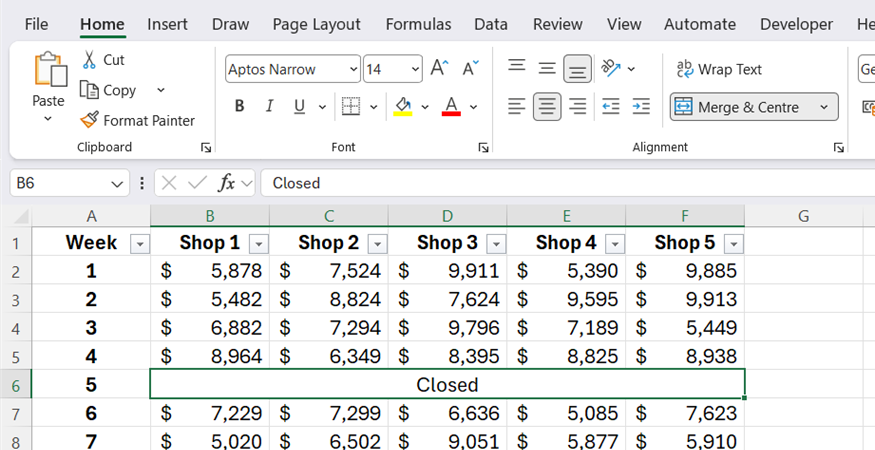Expand the borders options arrow
875x450 pixels.
373,107
